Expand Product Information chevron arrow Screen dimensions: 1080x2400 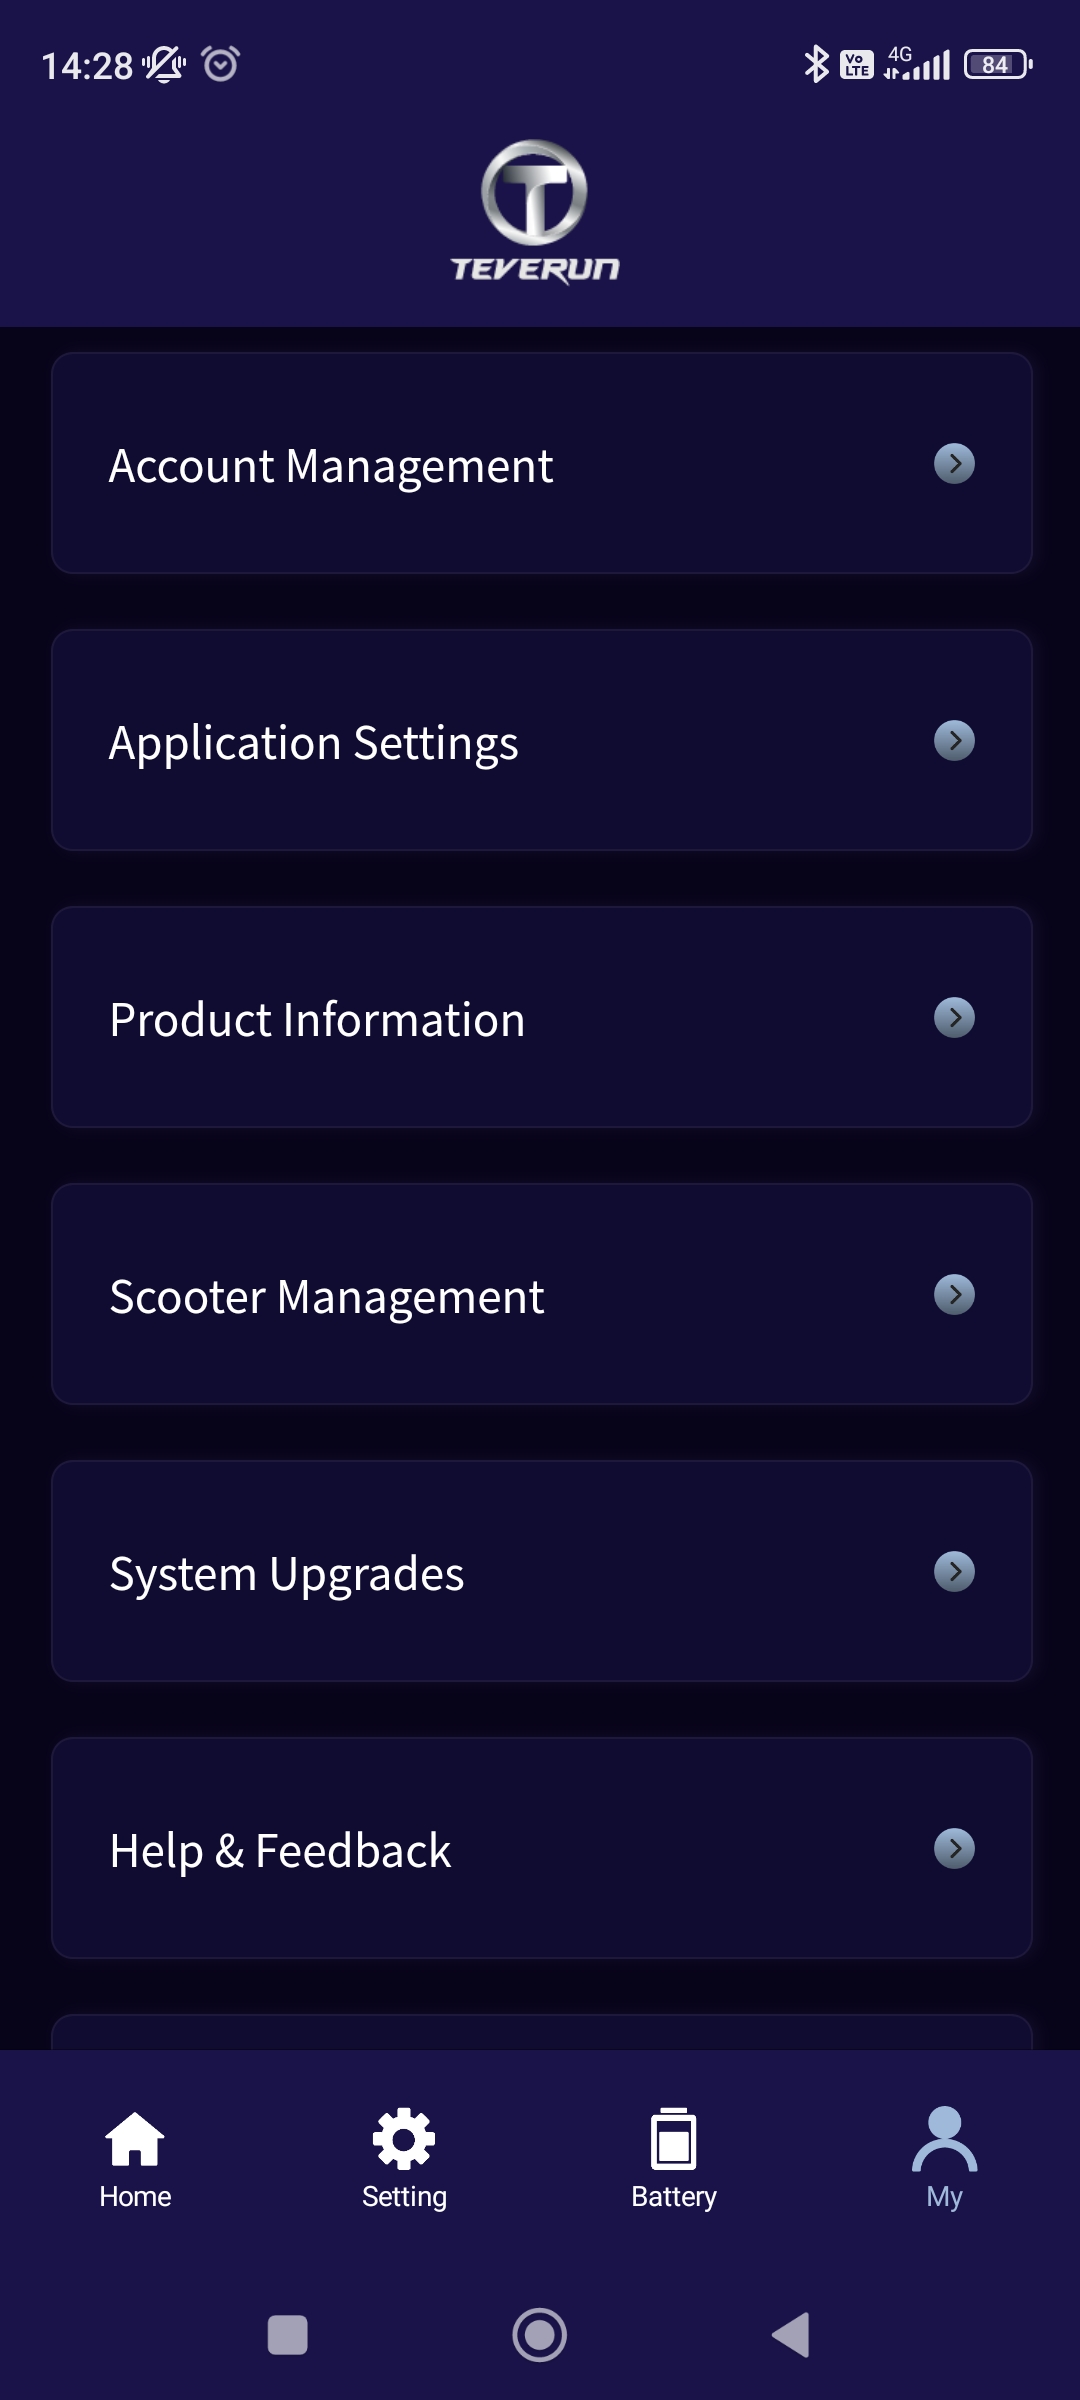tap(954, 1018)
